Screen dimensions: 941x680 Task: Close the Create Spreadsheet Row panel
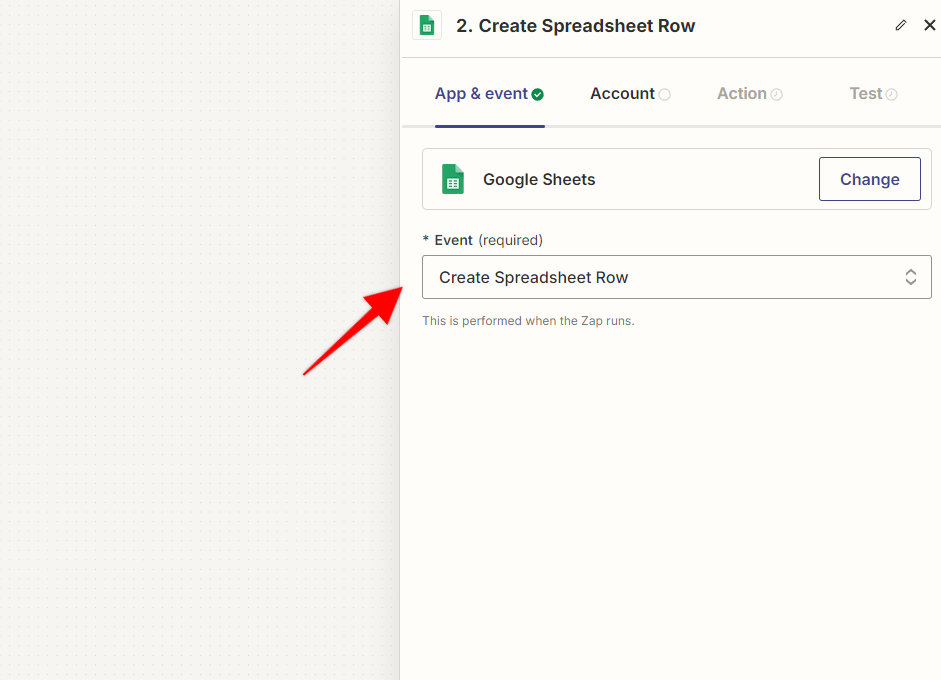930,25
